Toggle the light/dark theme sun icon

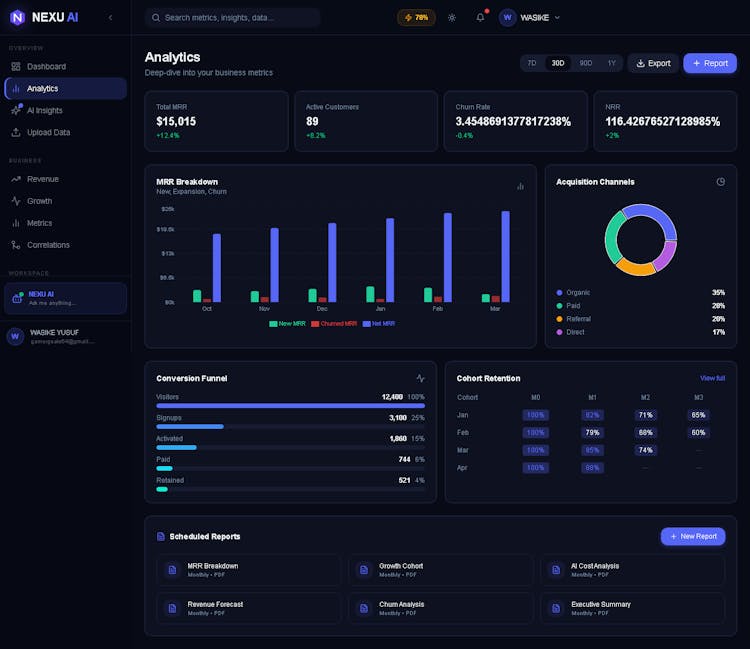pyautogui.click(x=452, y=18)
